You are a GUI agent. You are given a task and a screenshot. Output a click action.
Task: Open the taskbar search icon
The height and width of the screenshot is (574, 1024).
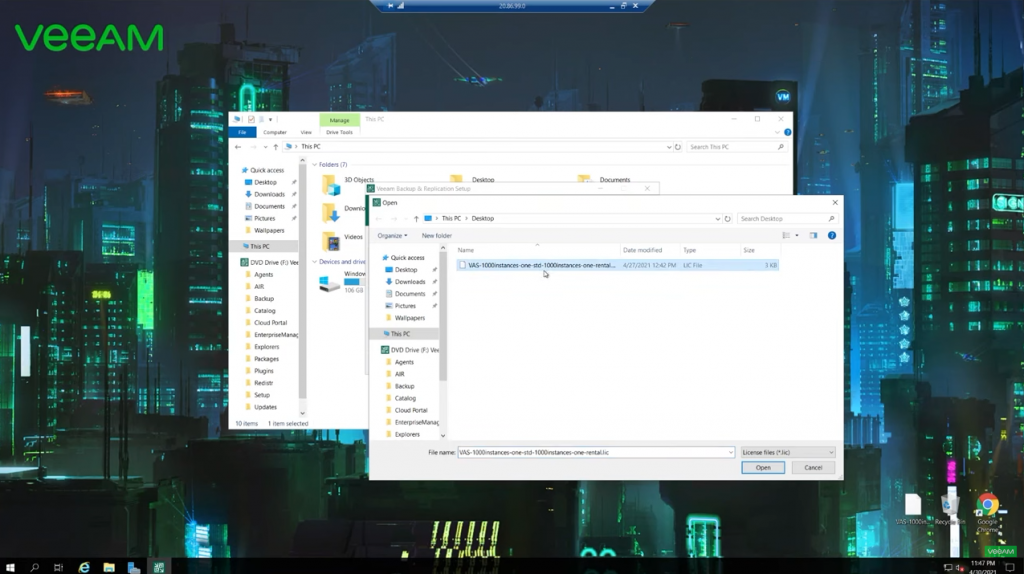pyautogui.click(x=34, y=567)
